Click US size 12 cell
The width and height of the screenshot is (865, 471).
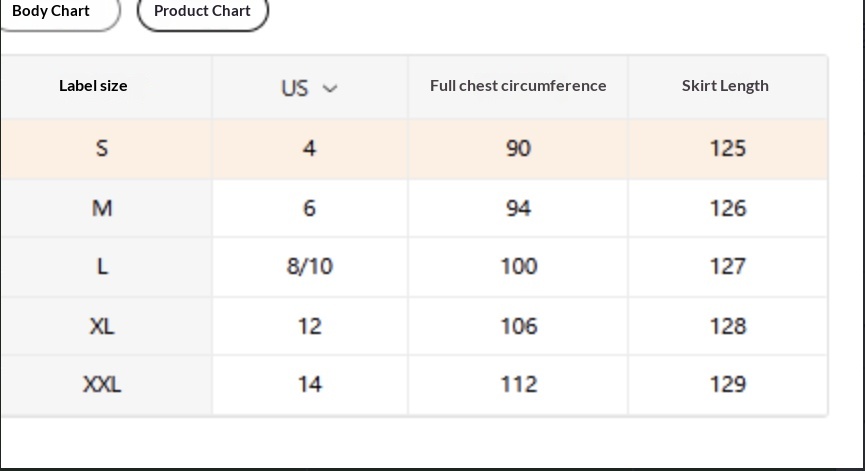point(309,326)
